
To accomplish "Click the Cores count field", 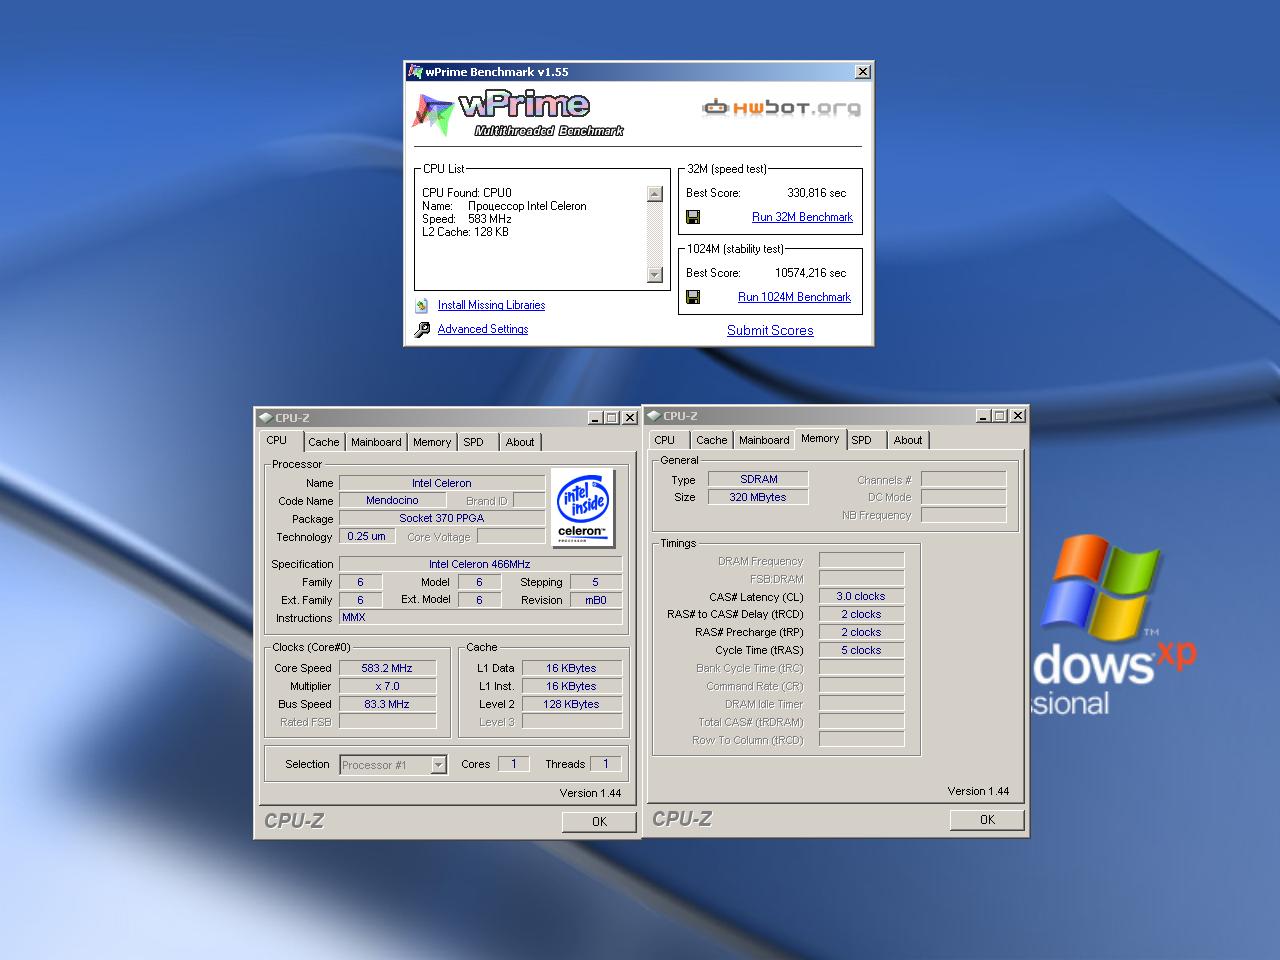I will point(514,764).
